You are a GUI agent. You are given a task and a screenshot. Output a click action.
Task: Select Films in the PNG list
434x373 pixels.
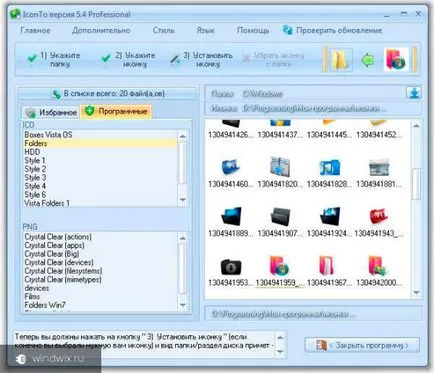100,296
